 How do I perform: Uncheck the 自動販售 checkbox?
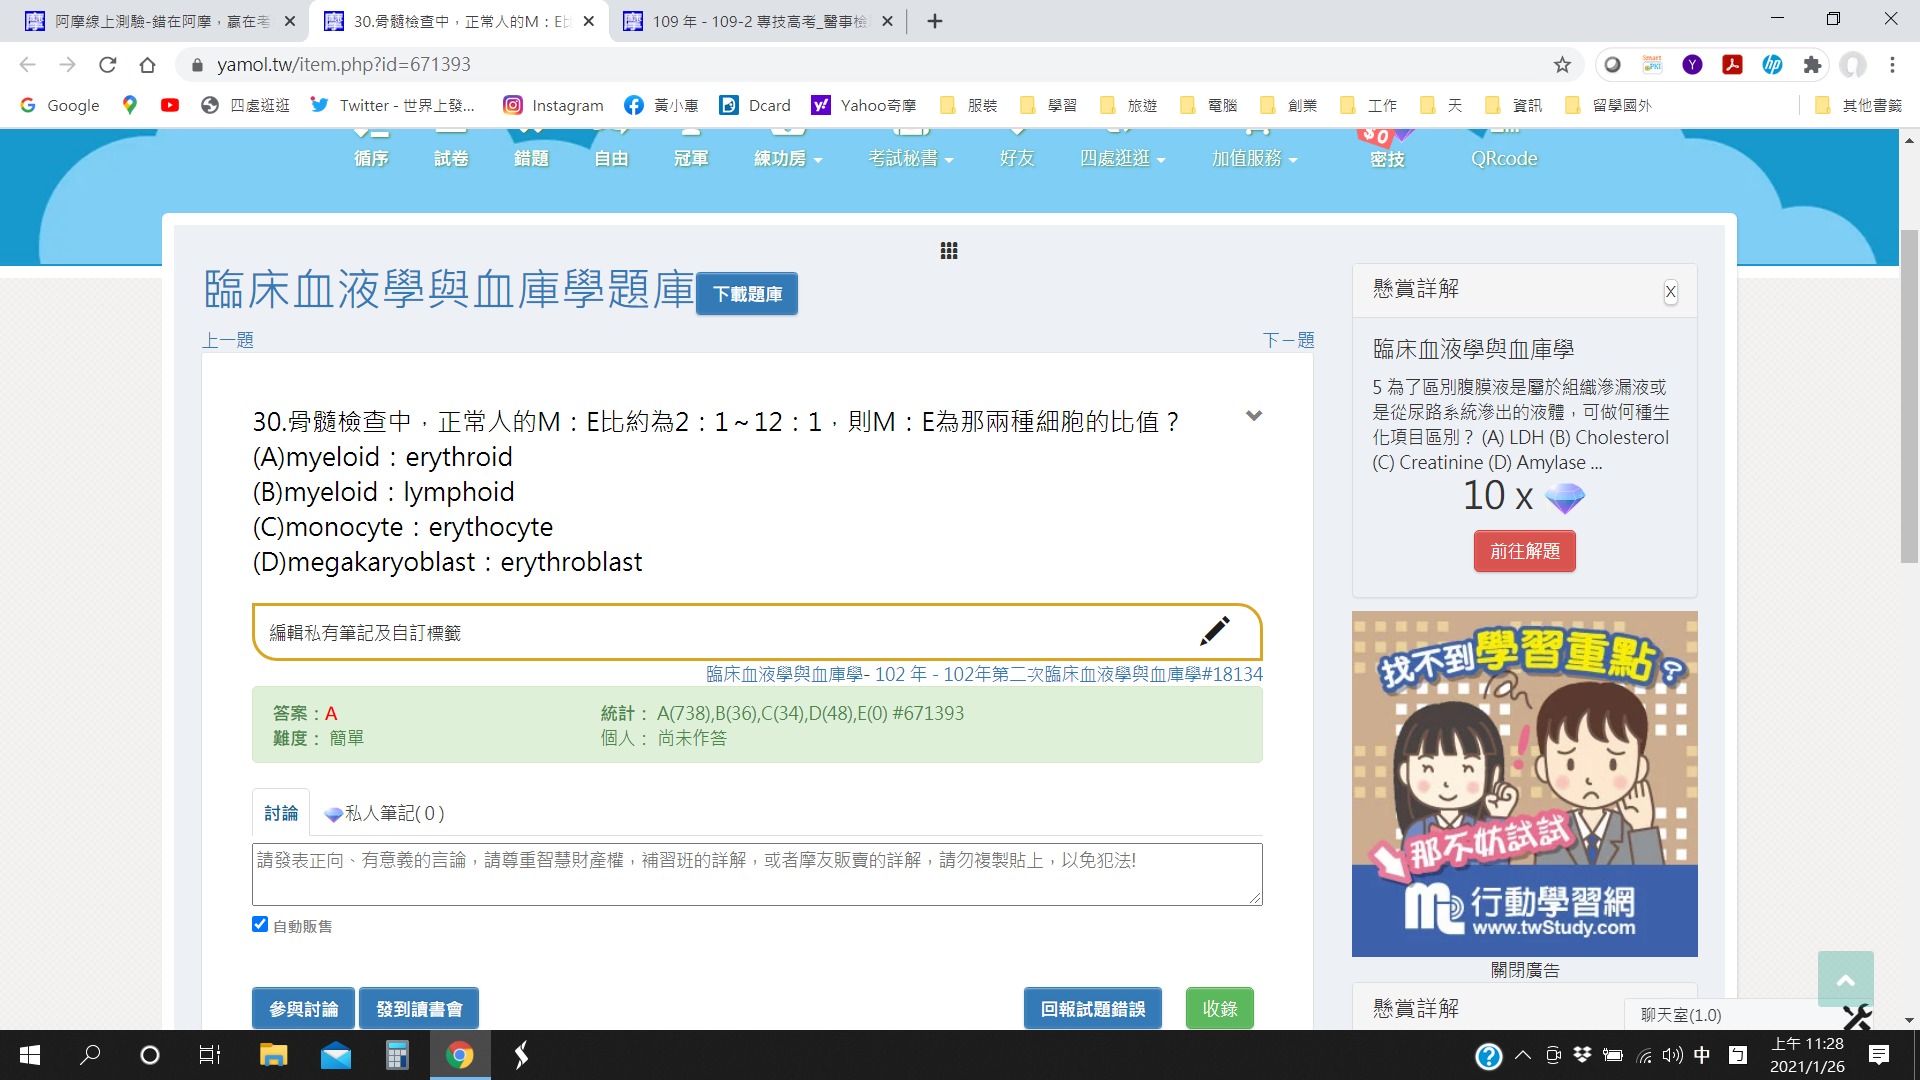(260, 925)
